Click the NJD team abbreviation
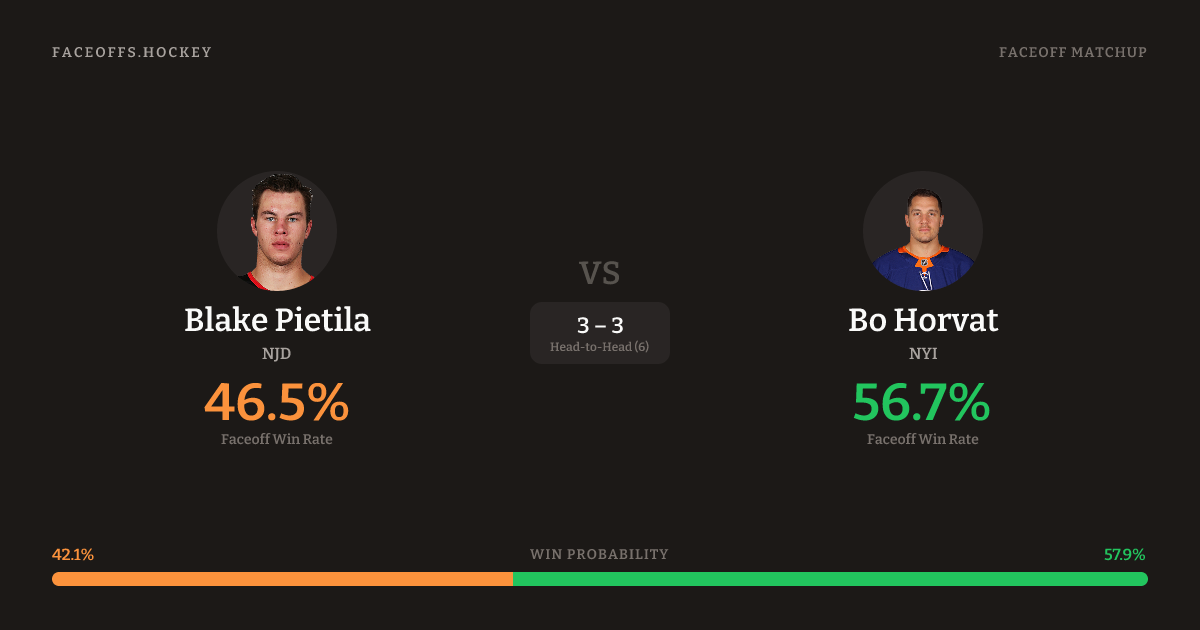1200x630 pixels. (277, 353)
